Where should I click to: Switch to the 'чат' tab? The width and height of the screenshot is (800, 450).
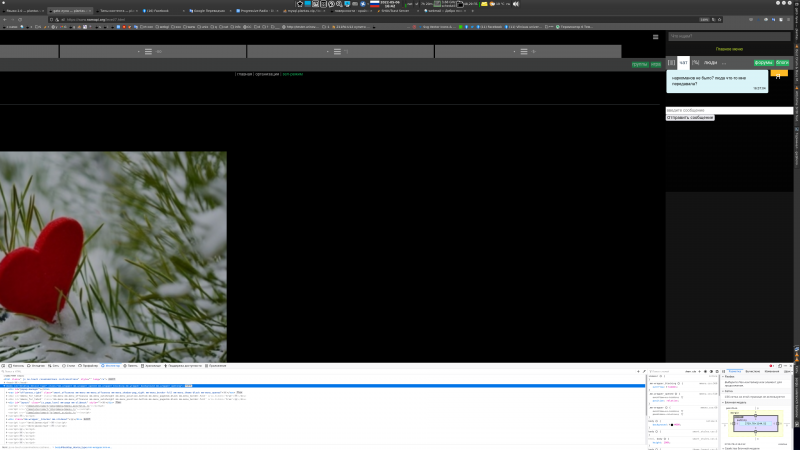click(683, 63)
